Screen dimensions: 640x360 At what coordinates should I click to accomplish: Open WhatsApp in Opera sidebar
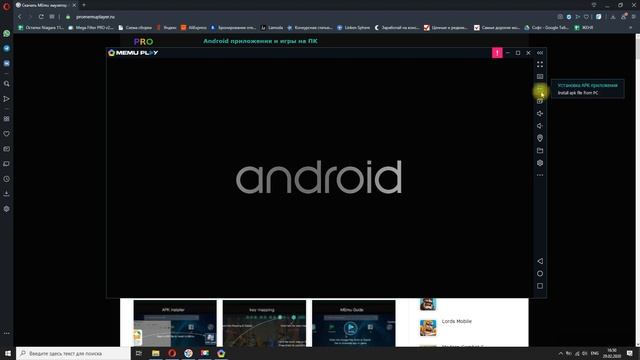[x=7, y=33]
